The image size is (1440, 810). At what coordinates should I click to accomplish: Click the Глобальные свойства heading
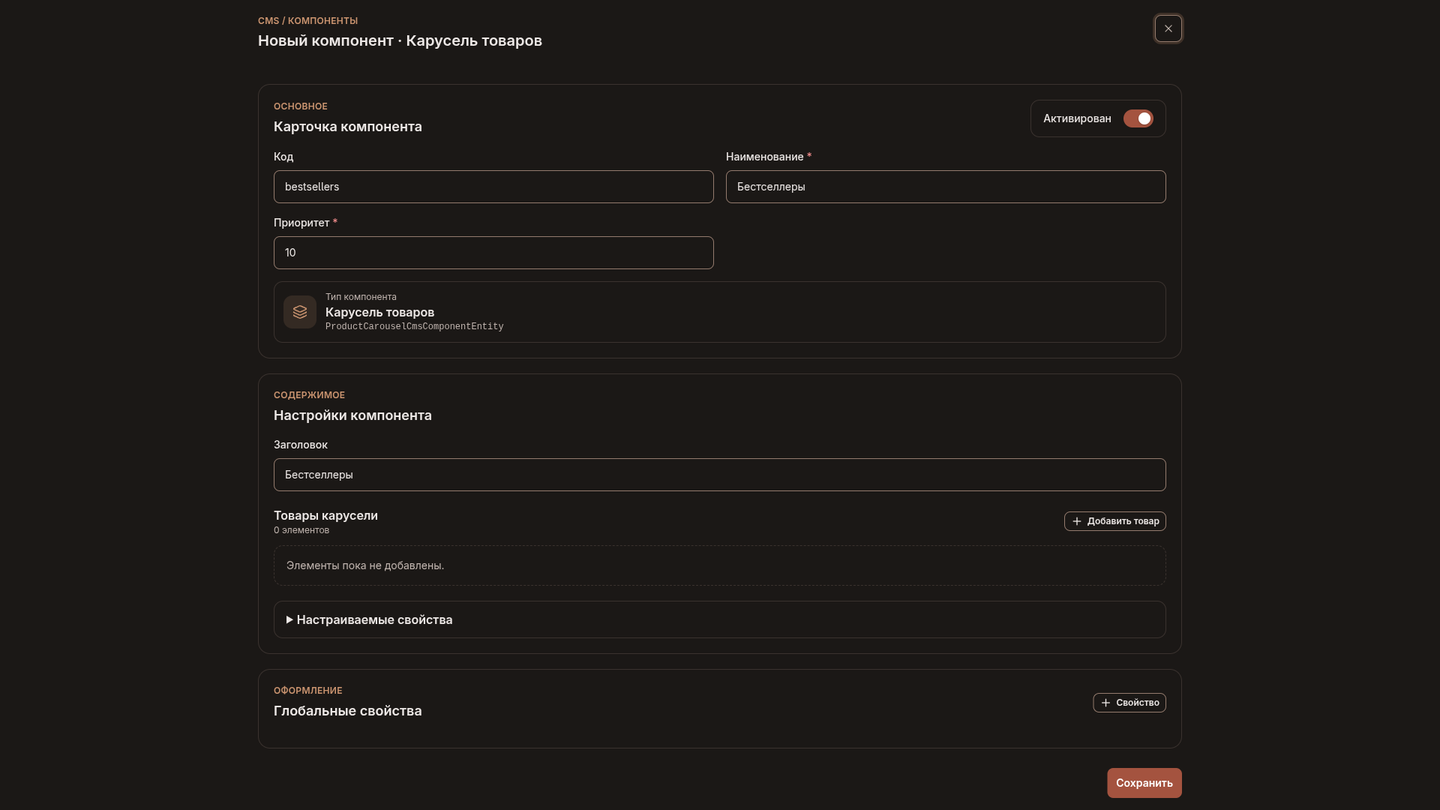click(348, 711)
